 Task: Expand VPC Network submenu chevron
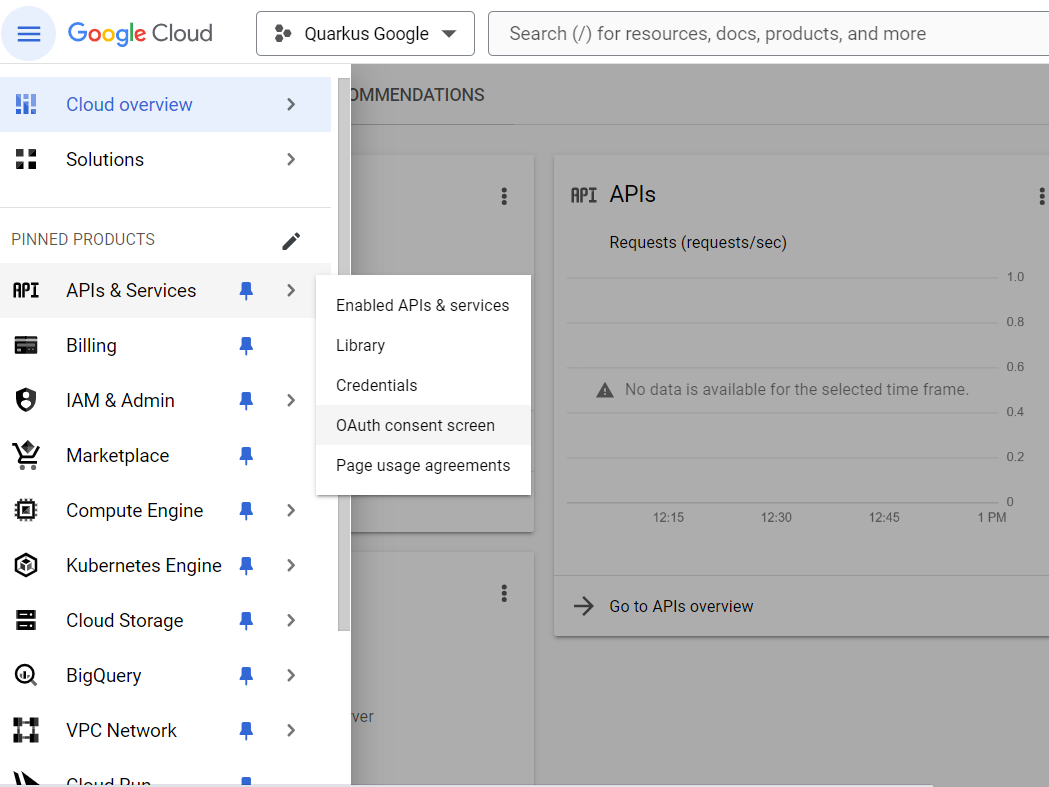pos(291,730)
